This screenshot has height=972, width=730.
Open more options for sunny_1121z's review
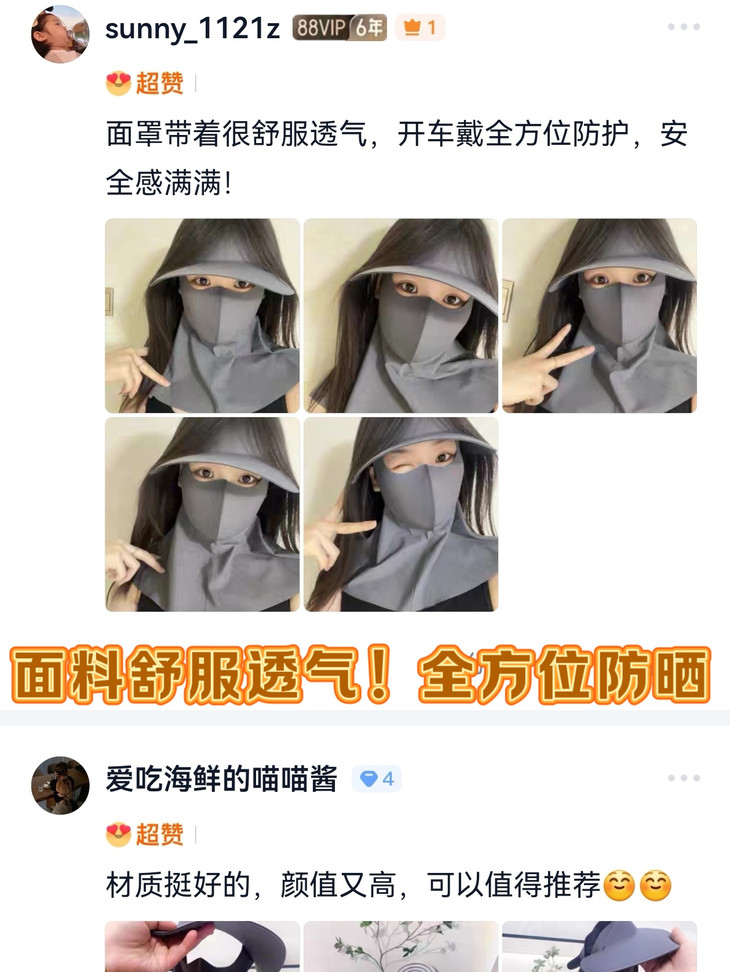(684, 27)
